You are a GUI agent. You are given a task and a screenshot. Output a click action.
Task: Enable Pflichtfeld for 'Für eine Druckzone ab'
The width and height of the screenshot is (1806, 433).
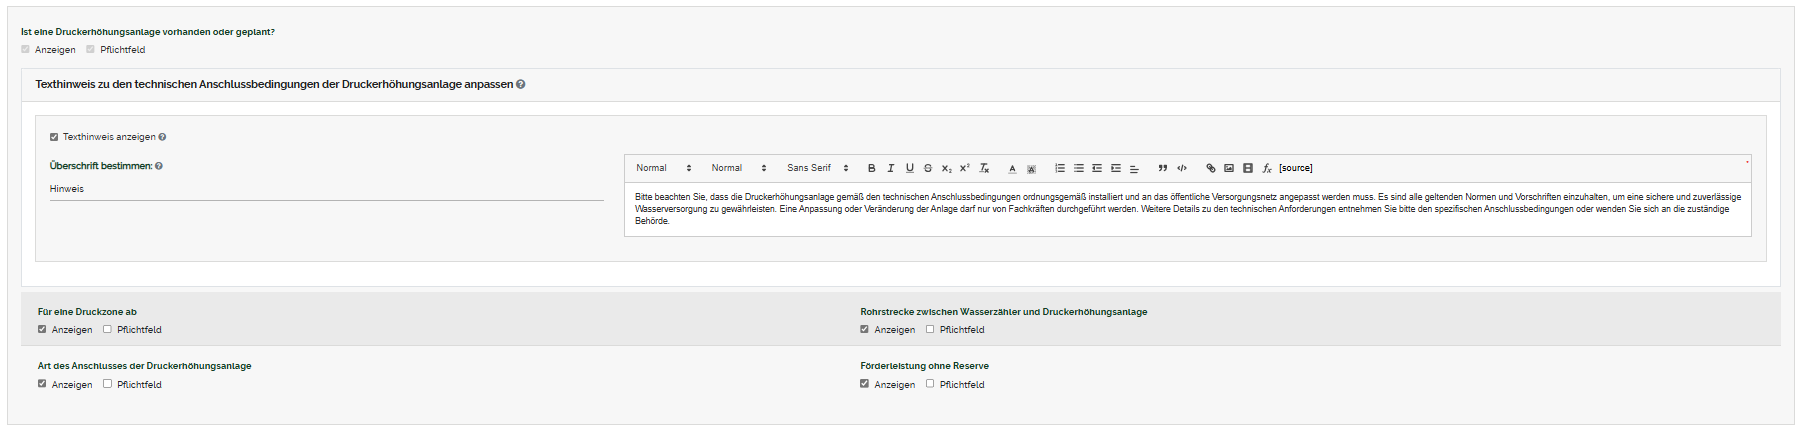click(107, 329)
